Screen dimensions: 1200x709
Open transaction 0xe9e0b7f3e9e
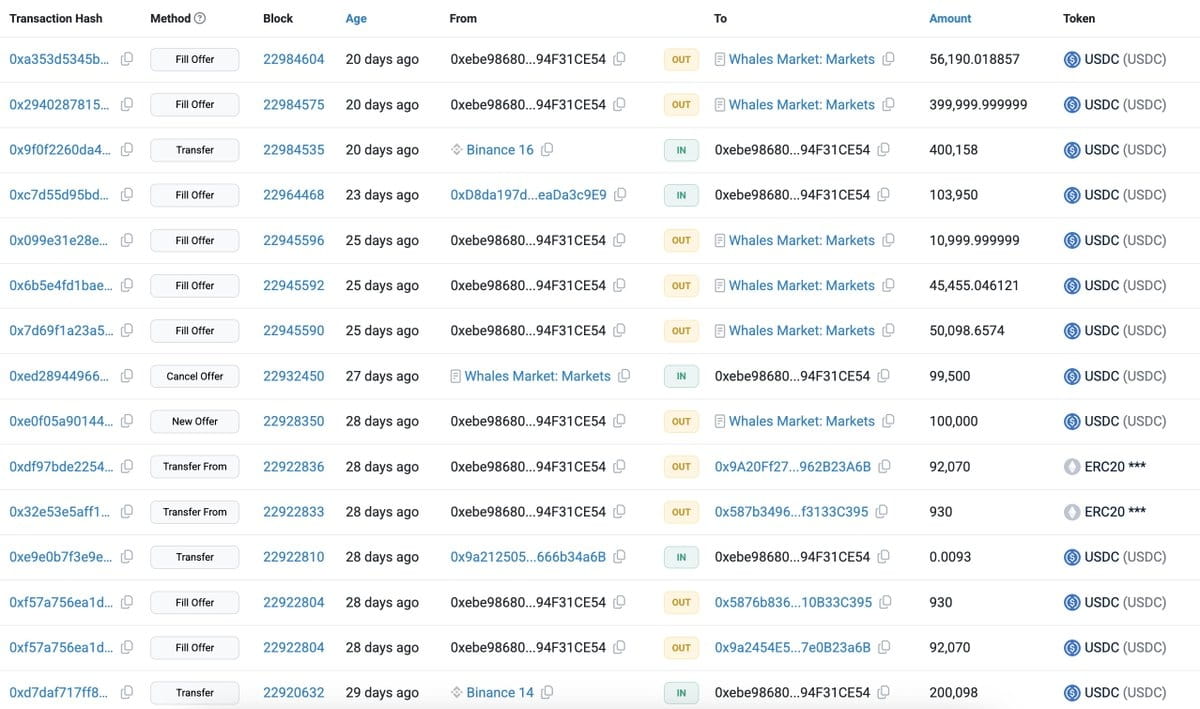coord(61,557)
